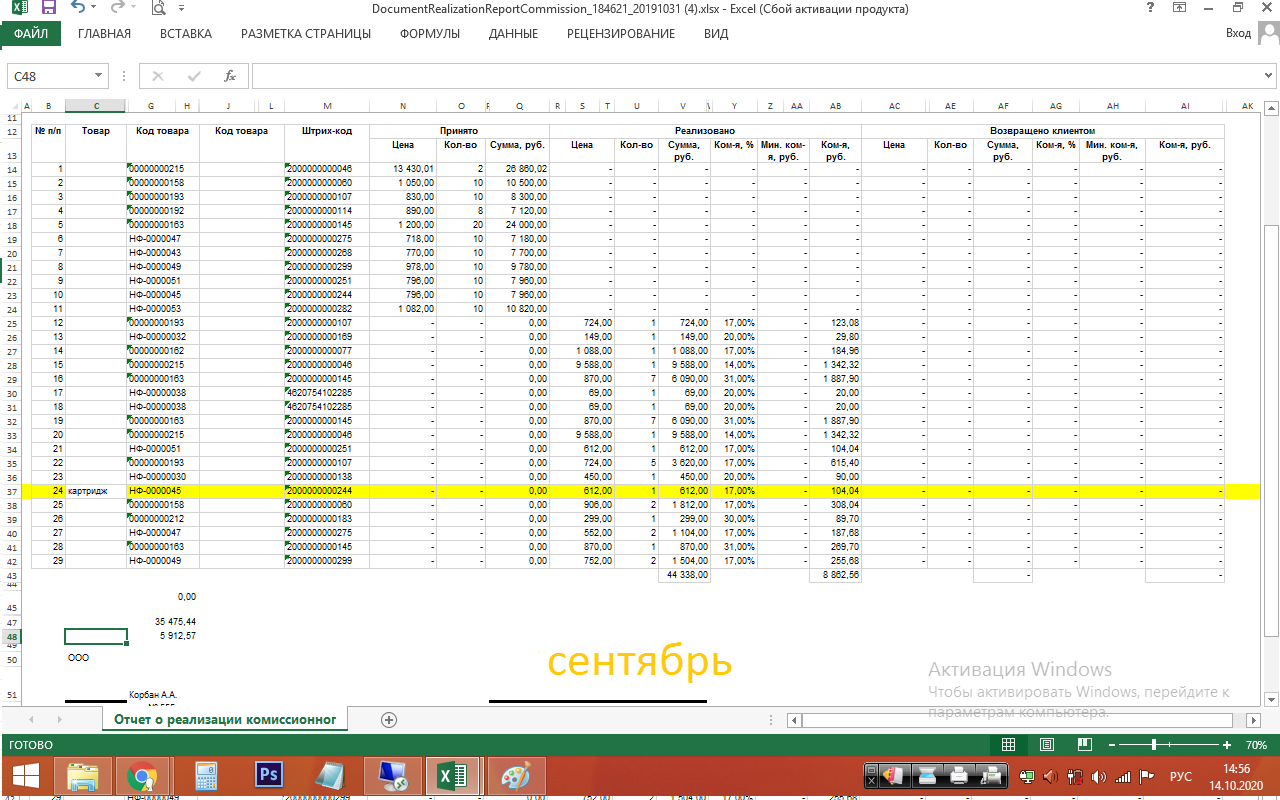Click the total 44 338,00 cell
The image size is (1280, 800).
coord(684,575)
